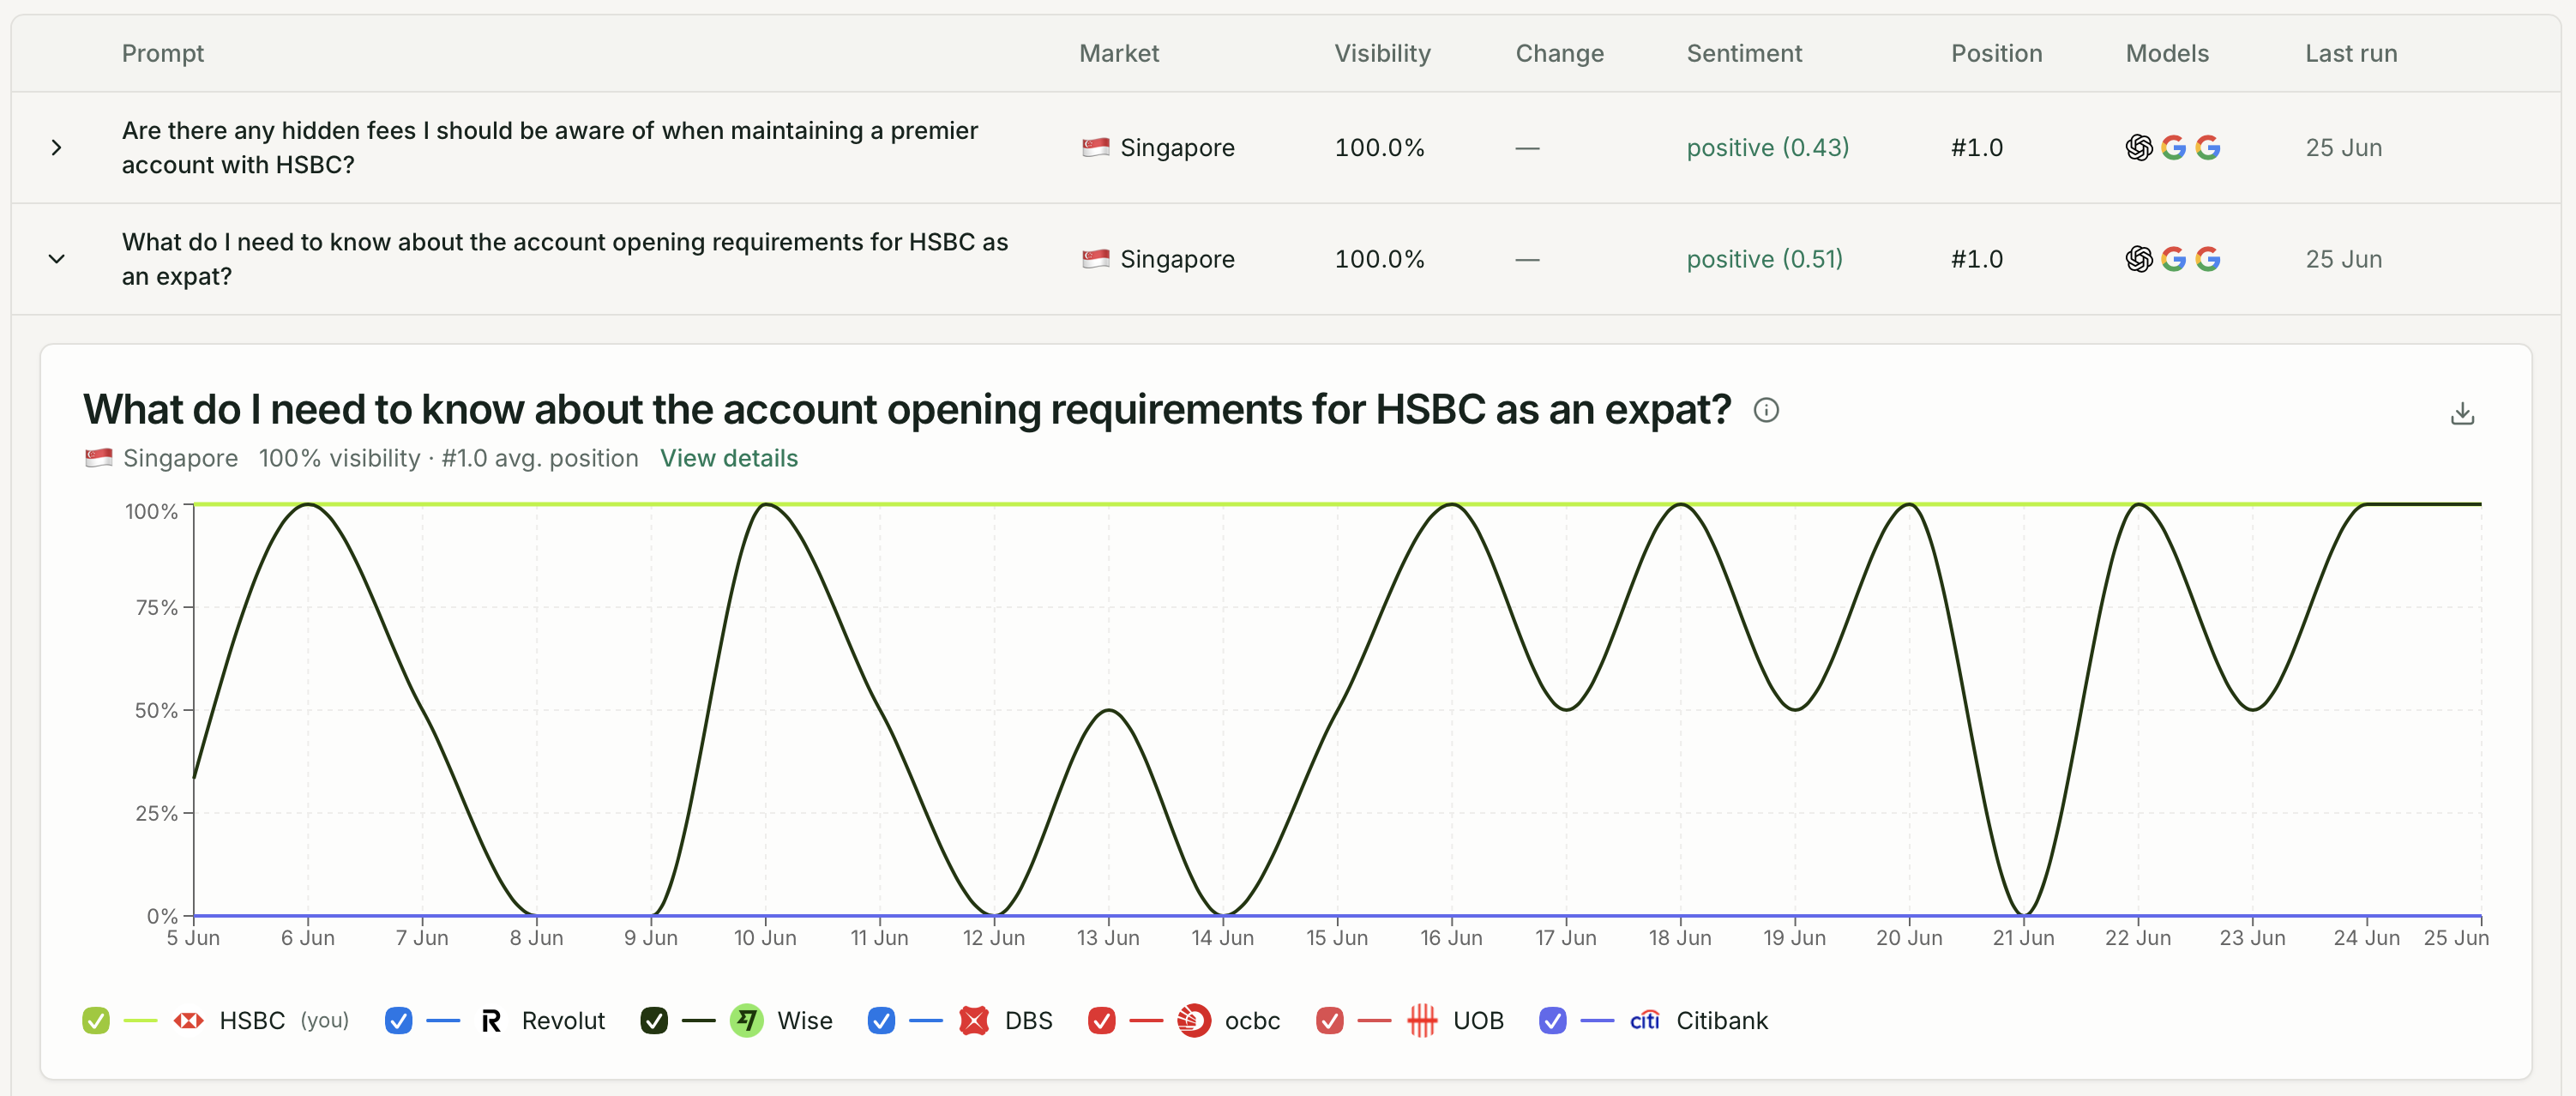Click the #1.0 position in account opening row
The width and height of the screenshot is (2576, 1096).
1977,259
